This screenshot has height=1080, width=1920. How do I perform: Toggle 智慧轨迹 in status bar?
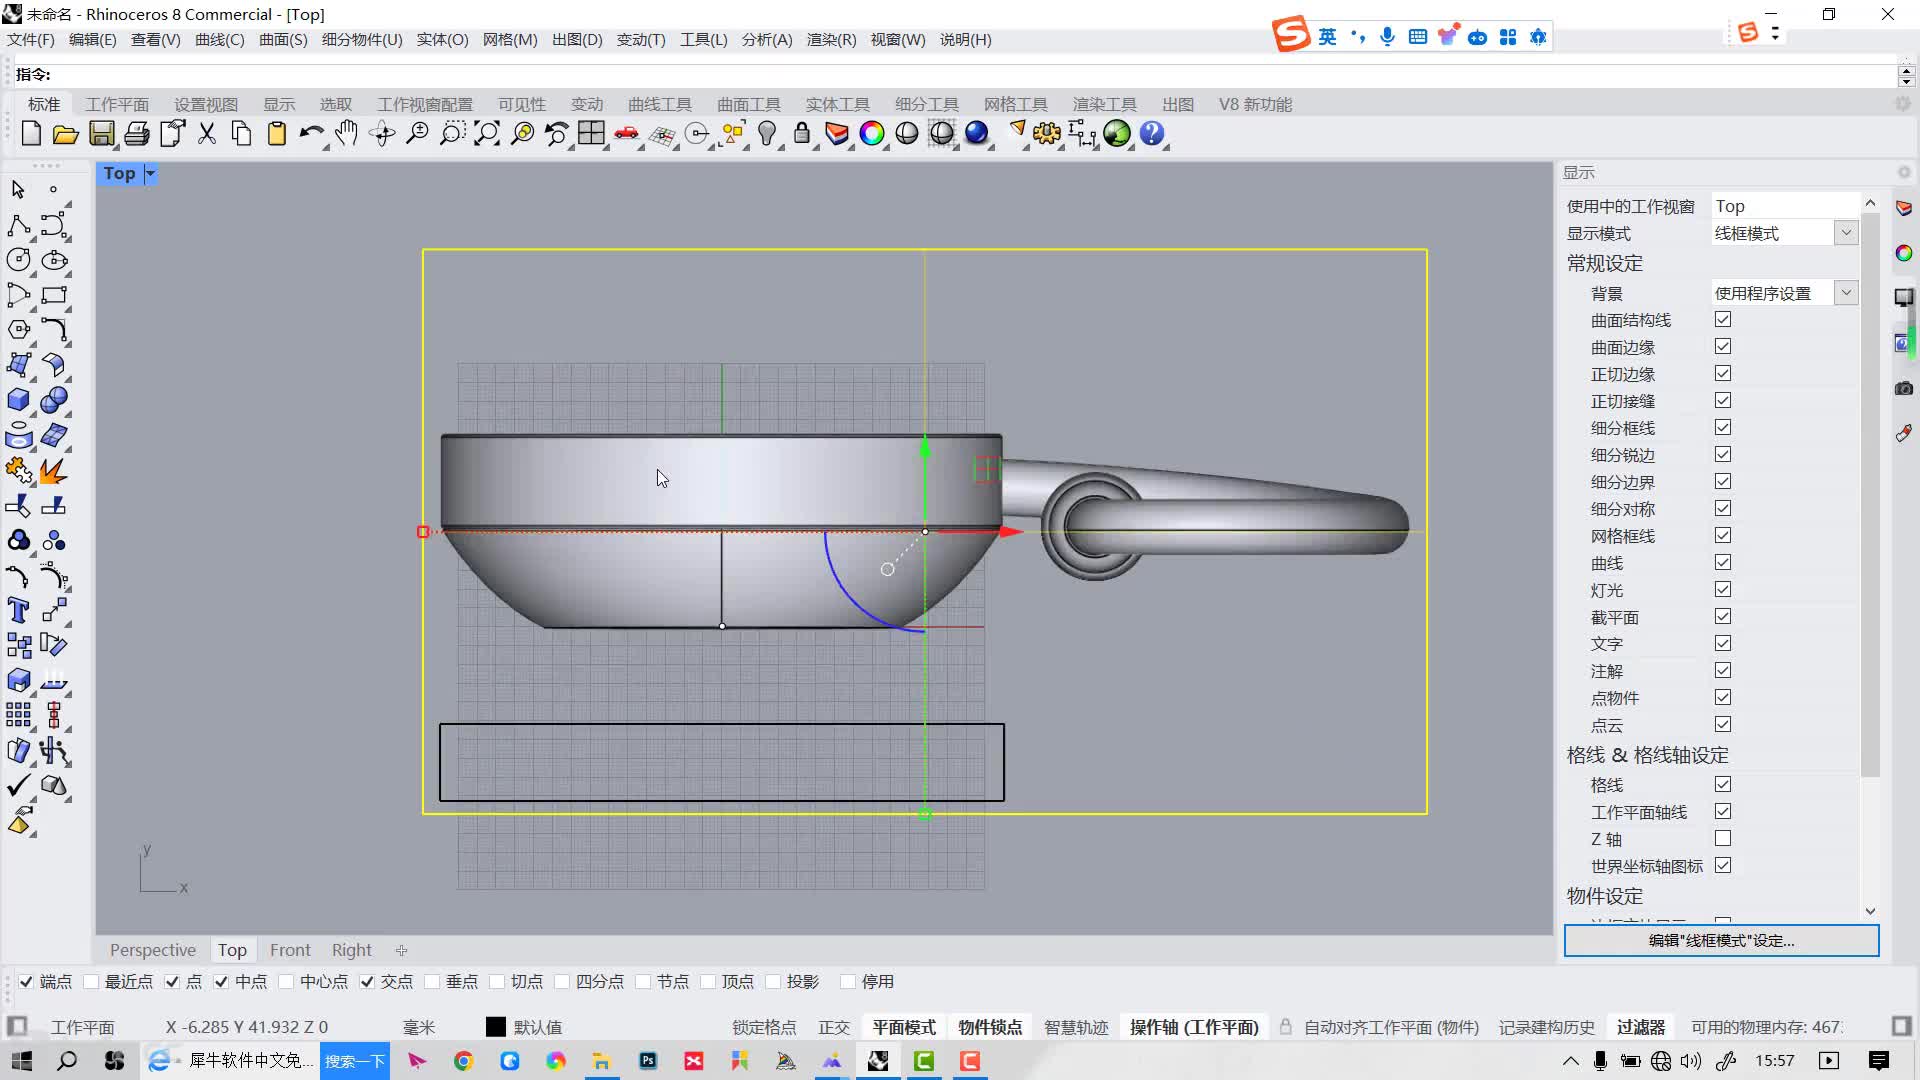pyautogui.click(x=1076, y=1028)
